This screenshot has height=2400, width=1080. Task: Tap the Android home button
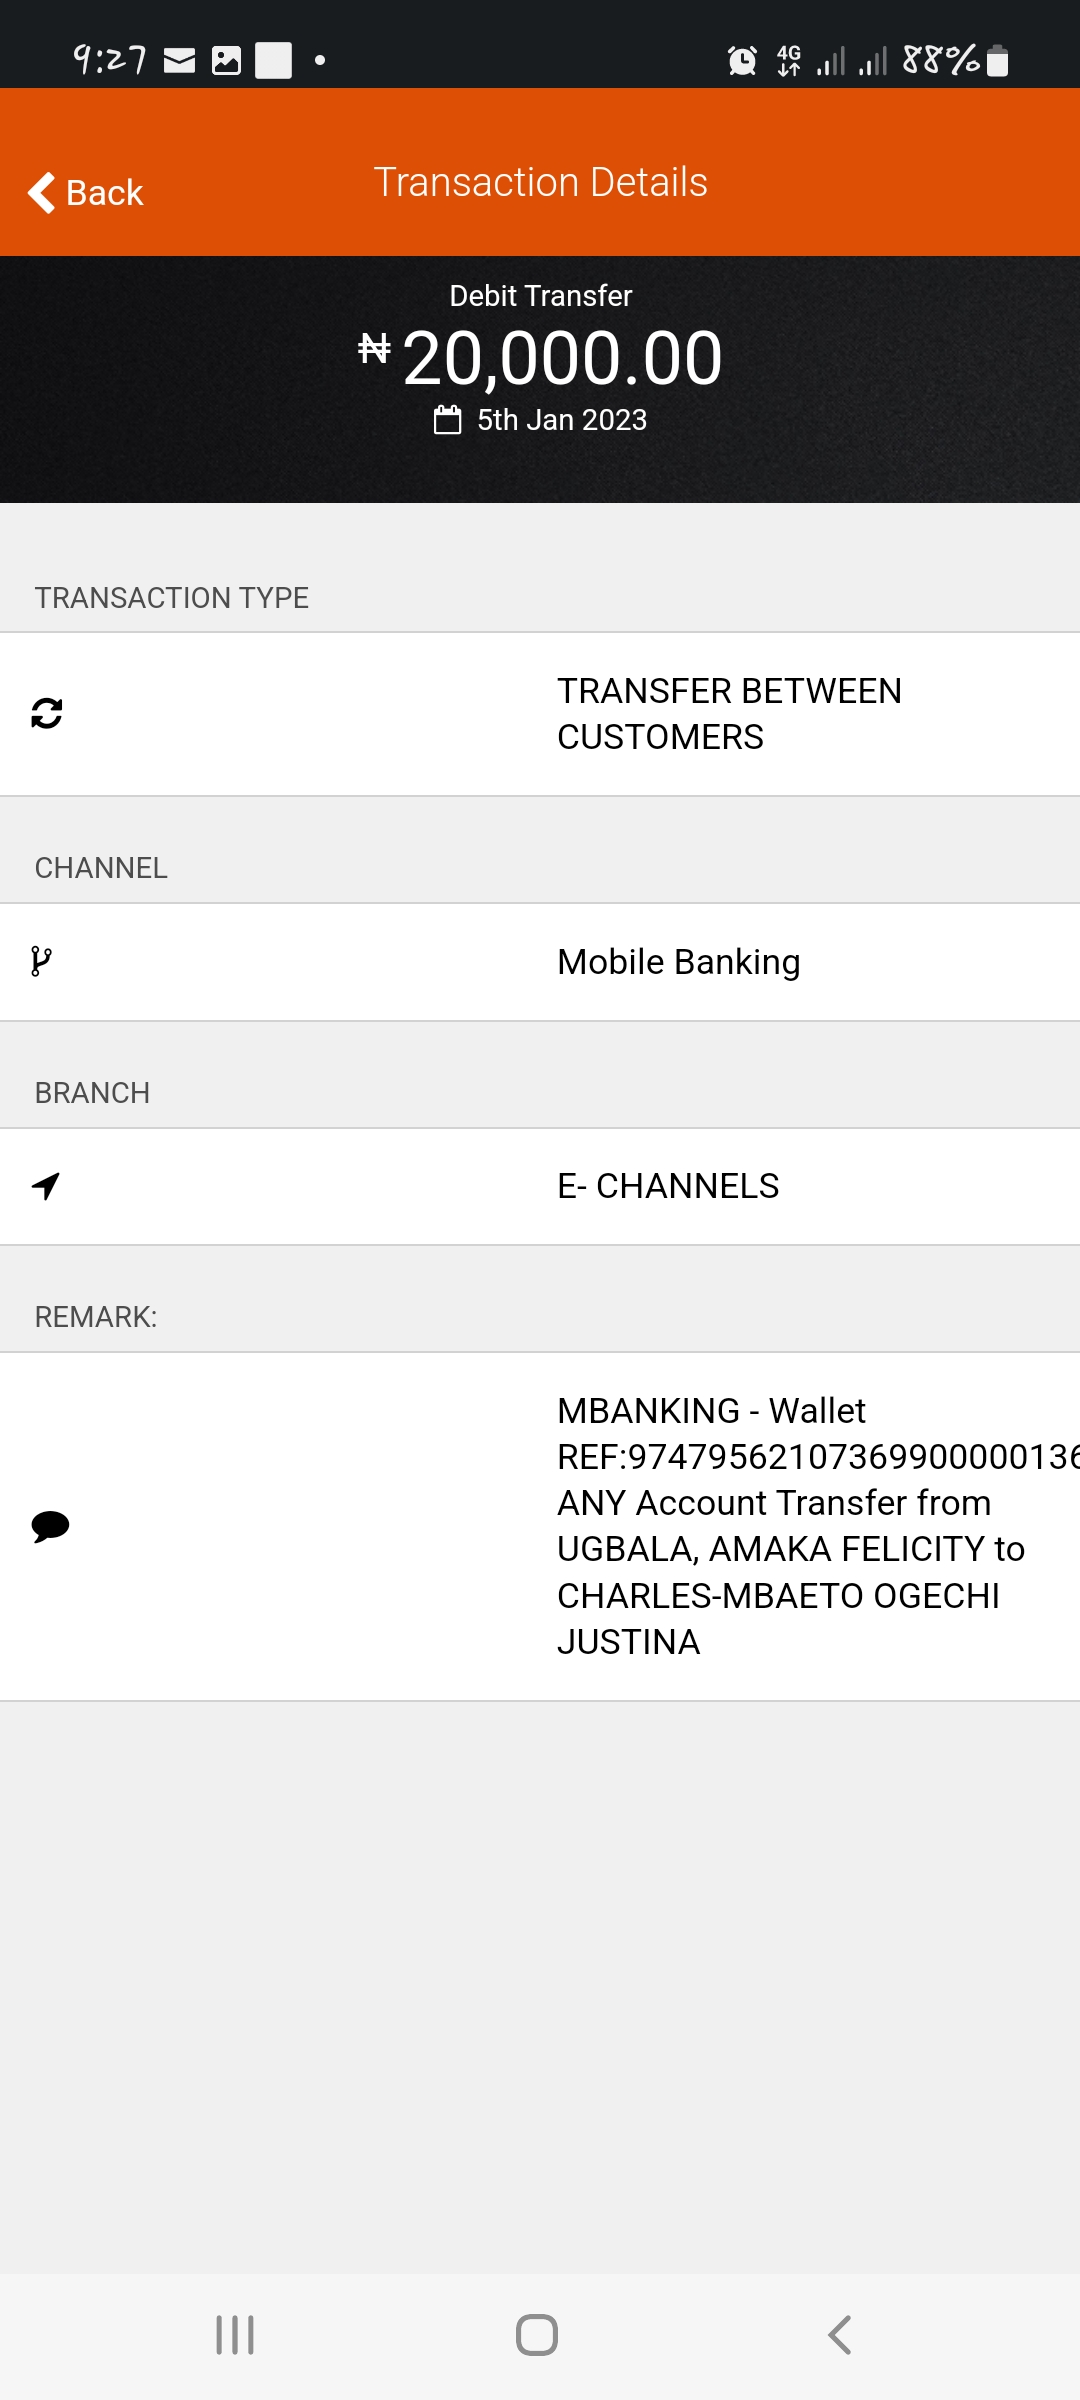537,2335
